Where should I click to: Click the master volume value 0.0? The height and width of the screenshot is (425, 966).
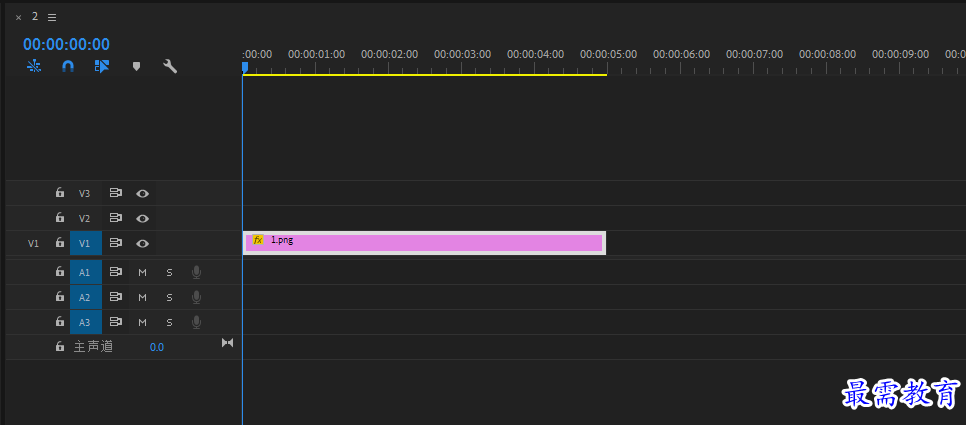tap(157, 347)
